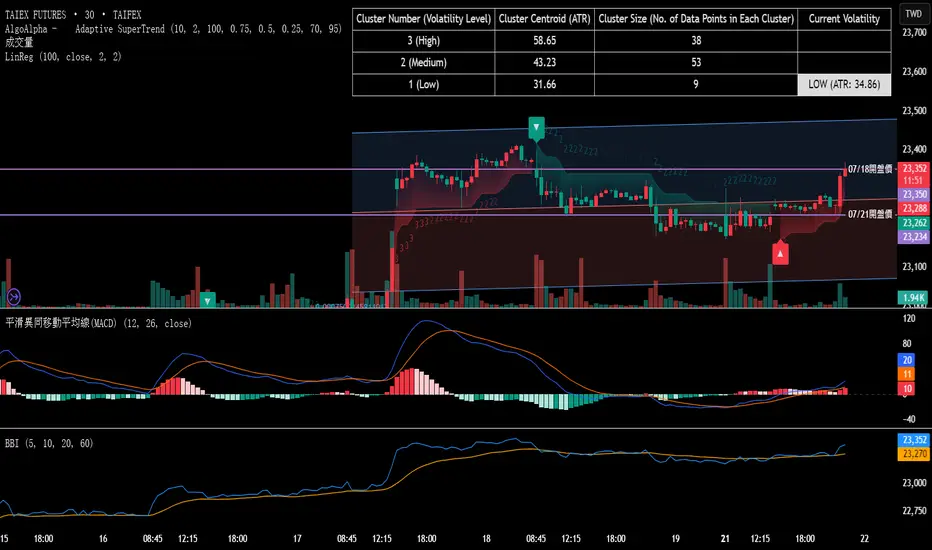
Task: Click the date 18 on time axis
Action: [486, 539]
